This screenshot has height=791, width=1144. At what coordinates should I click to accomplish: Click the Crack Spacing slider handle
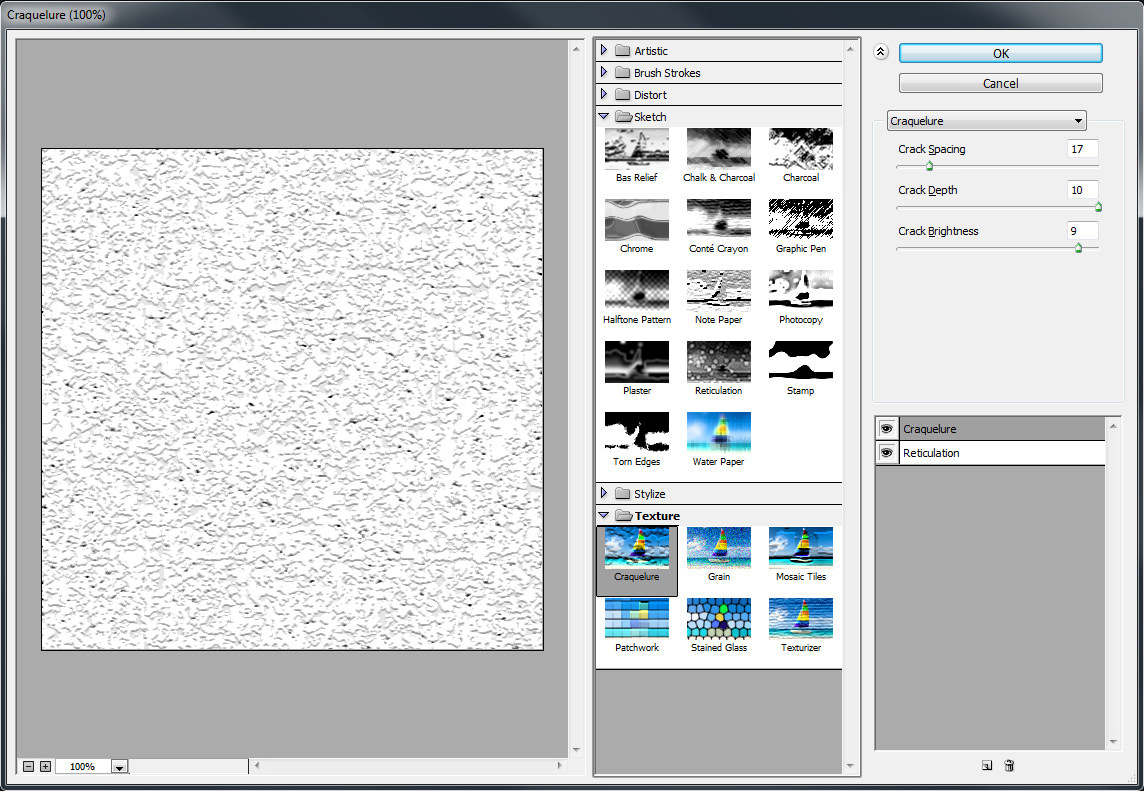click(929, 167)
